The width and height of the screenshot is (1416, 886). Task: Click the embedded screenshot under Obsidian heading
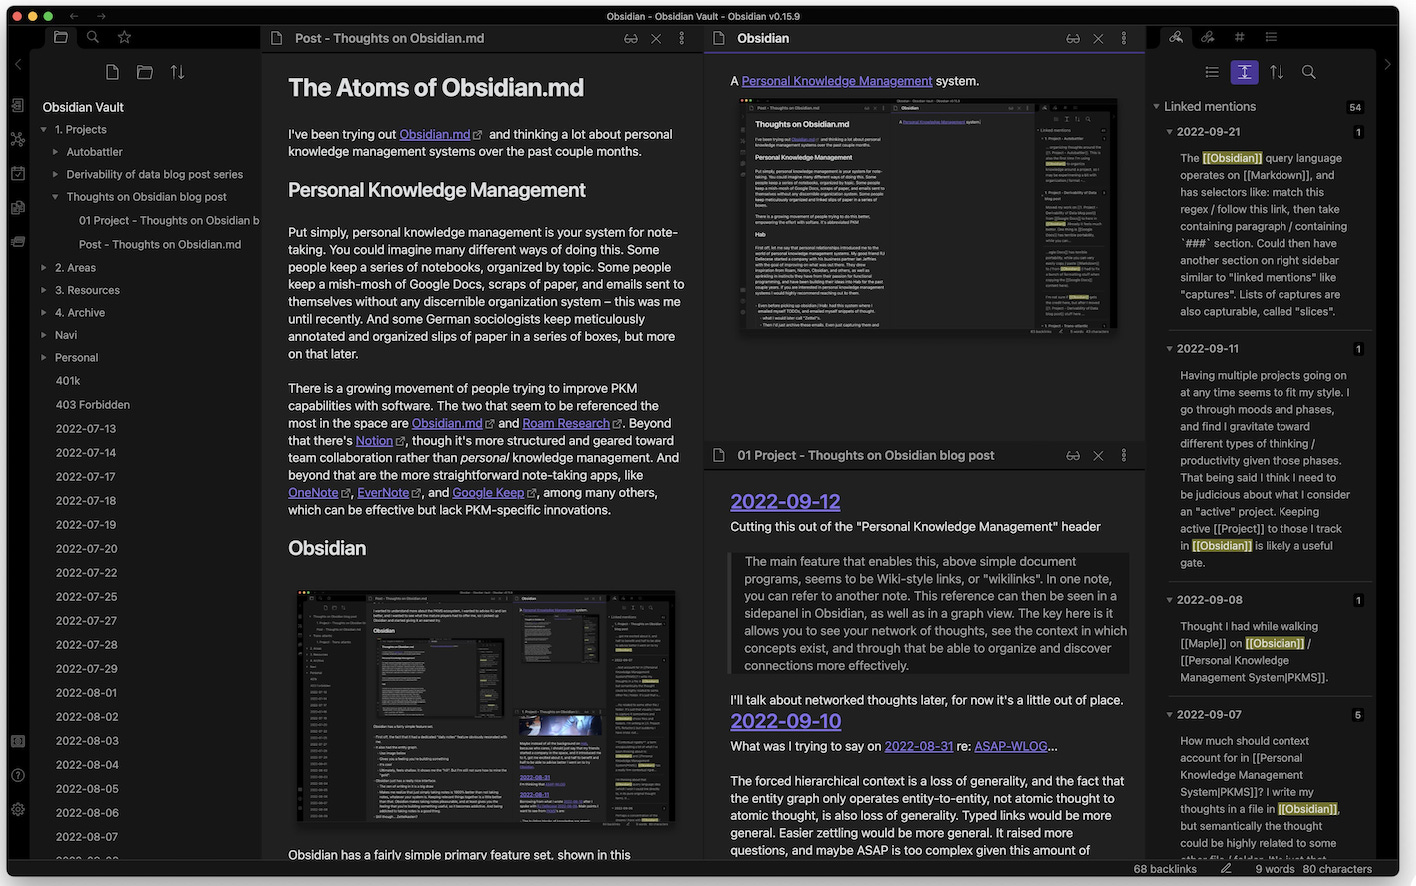[x=487, y=708]
